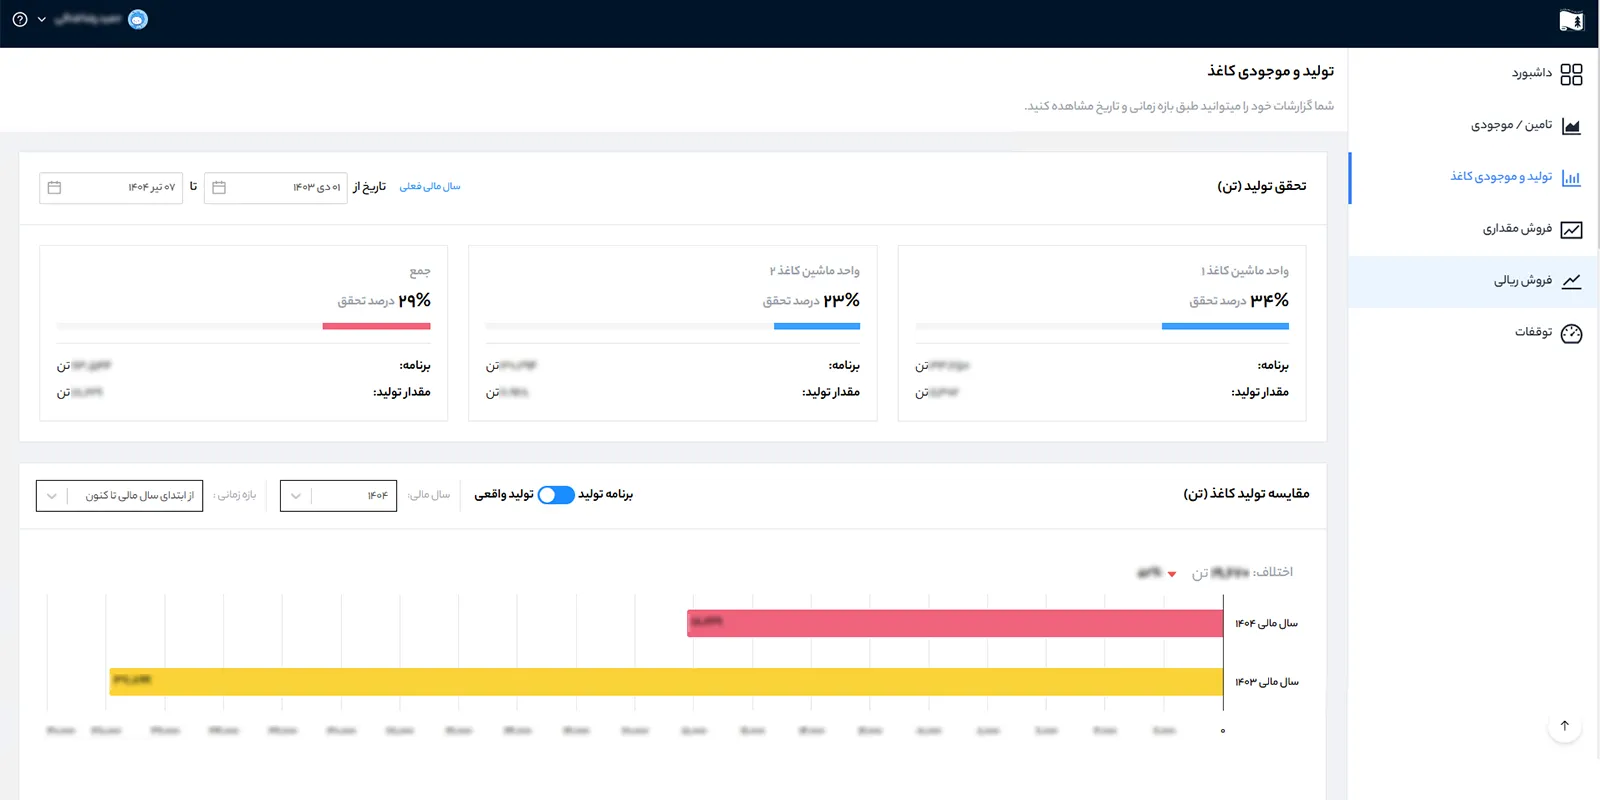The image size is (1600, 800).
Task: Click the توقفات gauge icon
Action: pos(1571,333)
